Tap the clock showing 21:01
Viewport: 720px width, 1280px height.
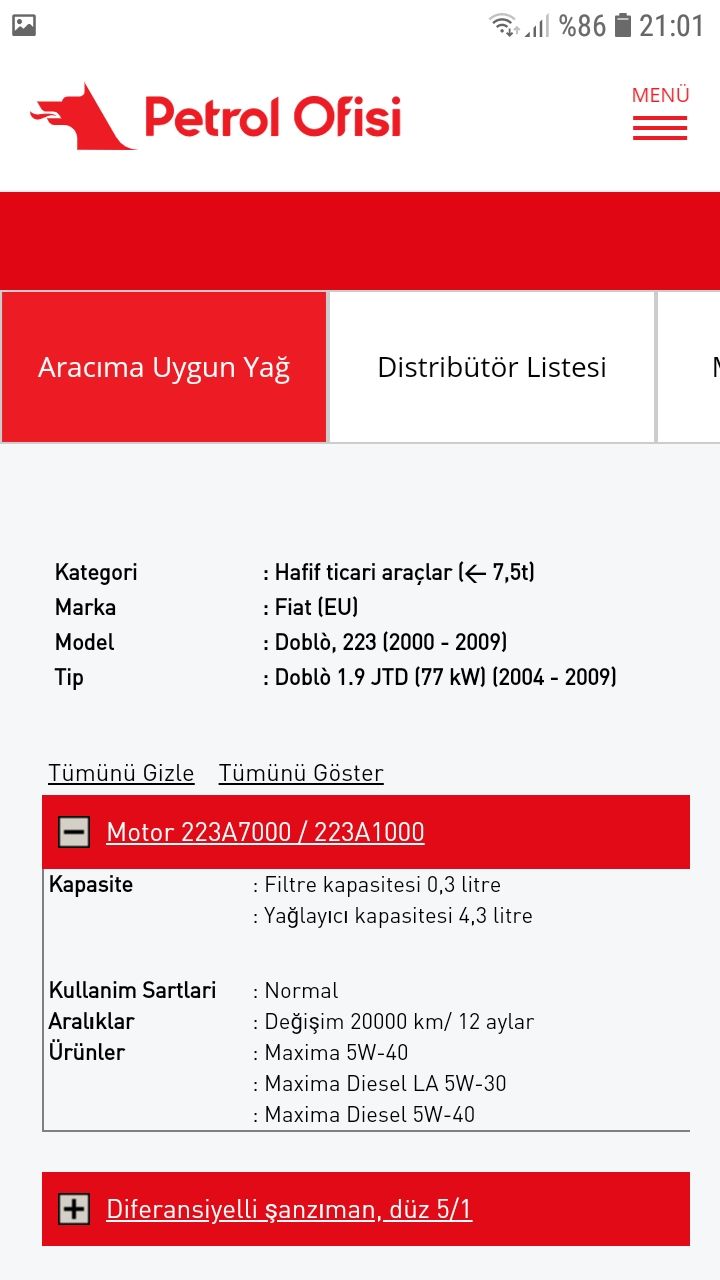coord(671,26)
